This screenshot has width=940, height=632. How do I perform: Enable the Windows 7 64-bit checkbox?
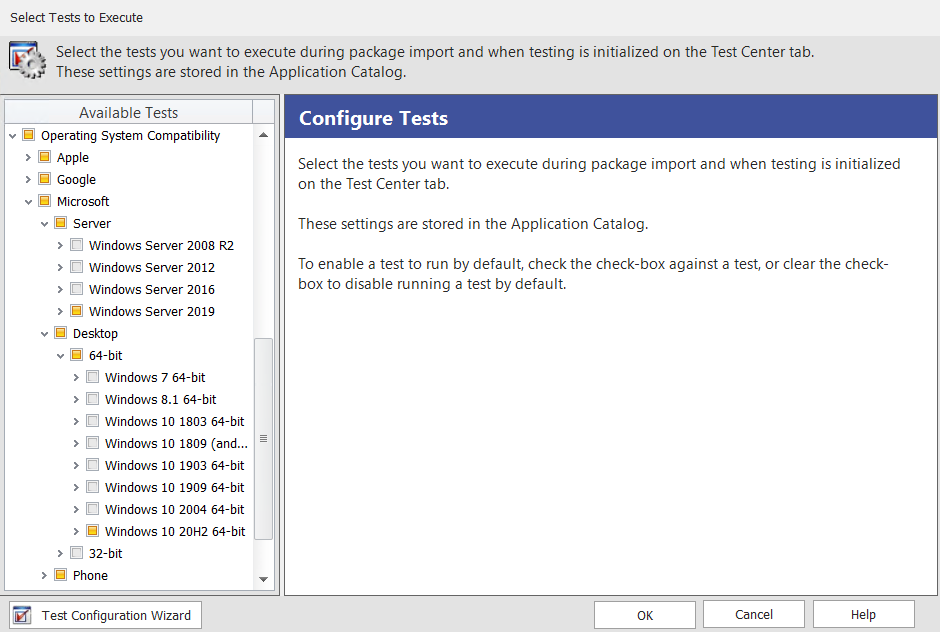pyautogui.click(x=93, y=377)
